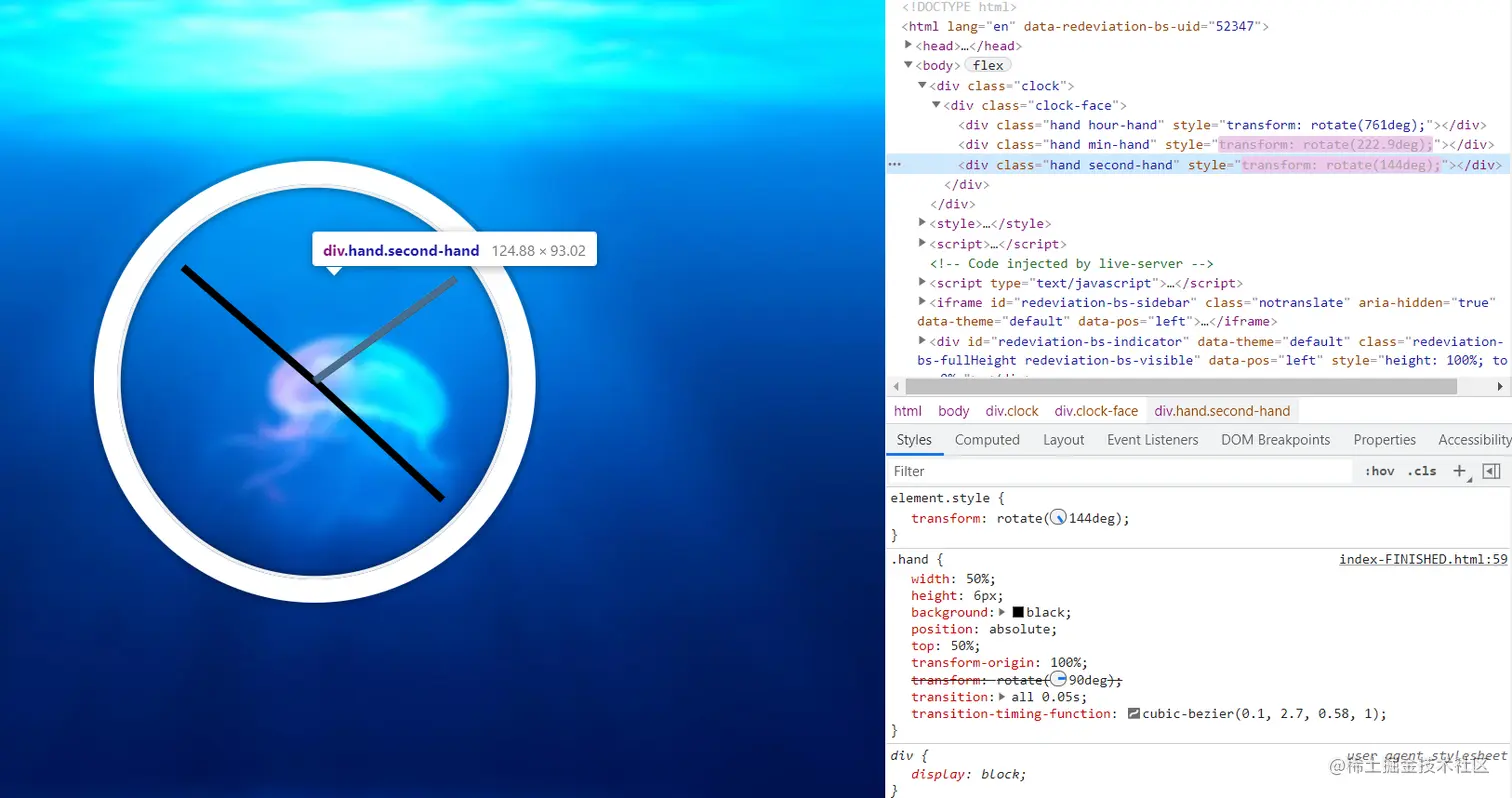Click the thin grey second hand on clock

(385, 330)
